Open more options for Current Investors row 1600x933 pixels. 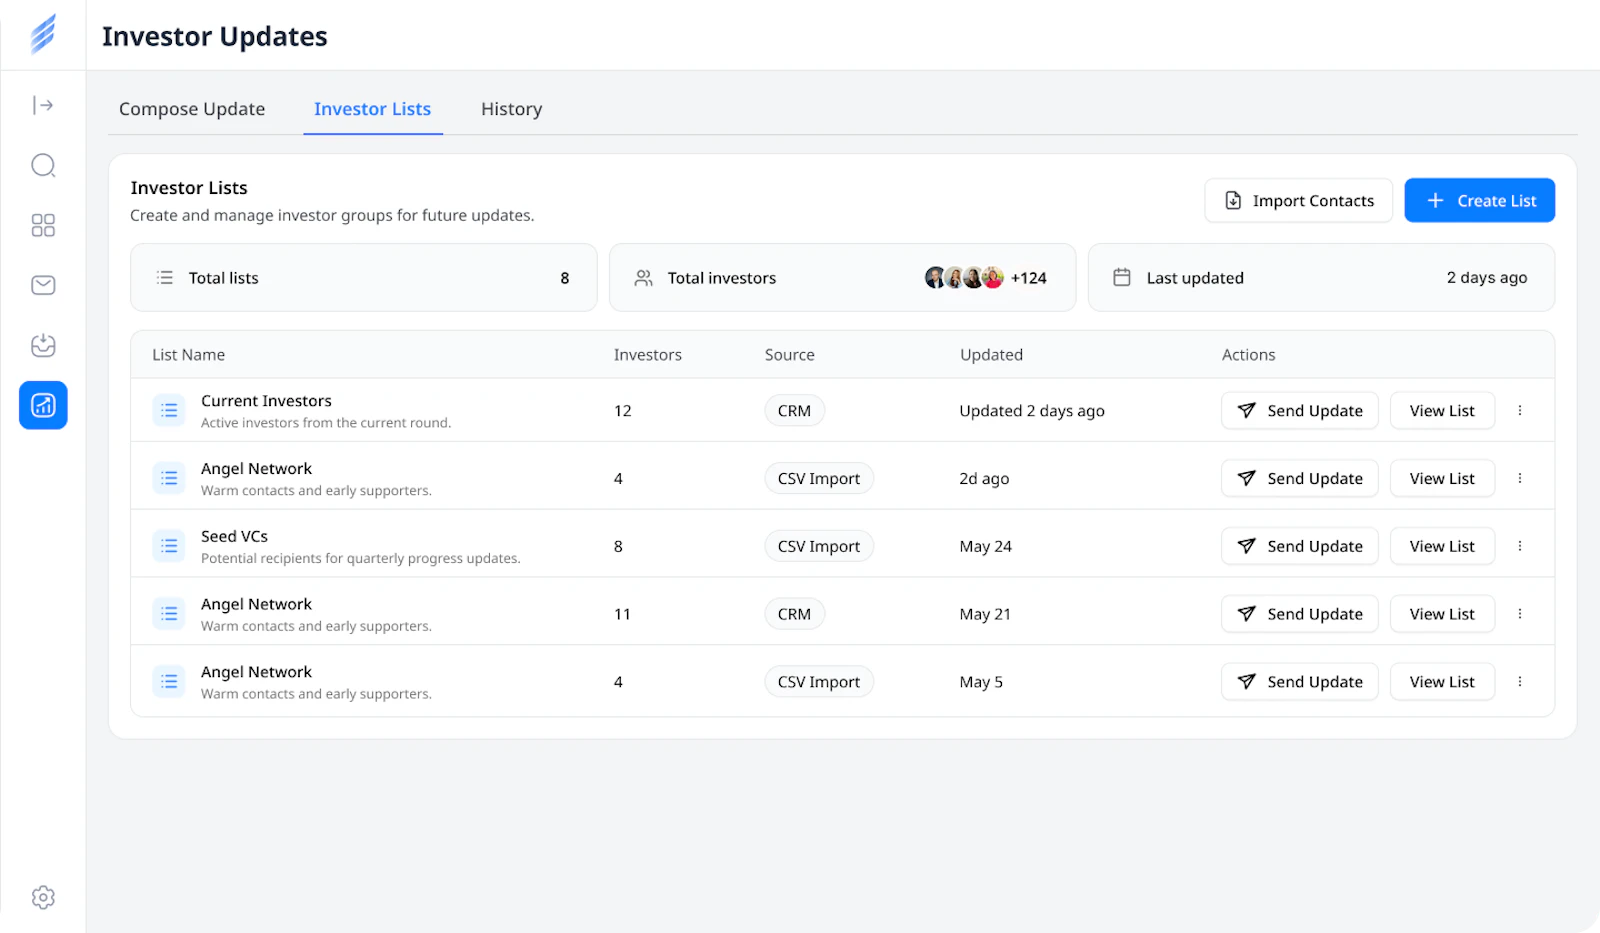pyautogui.click(x=1520, y=411)
